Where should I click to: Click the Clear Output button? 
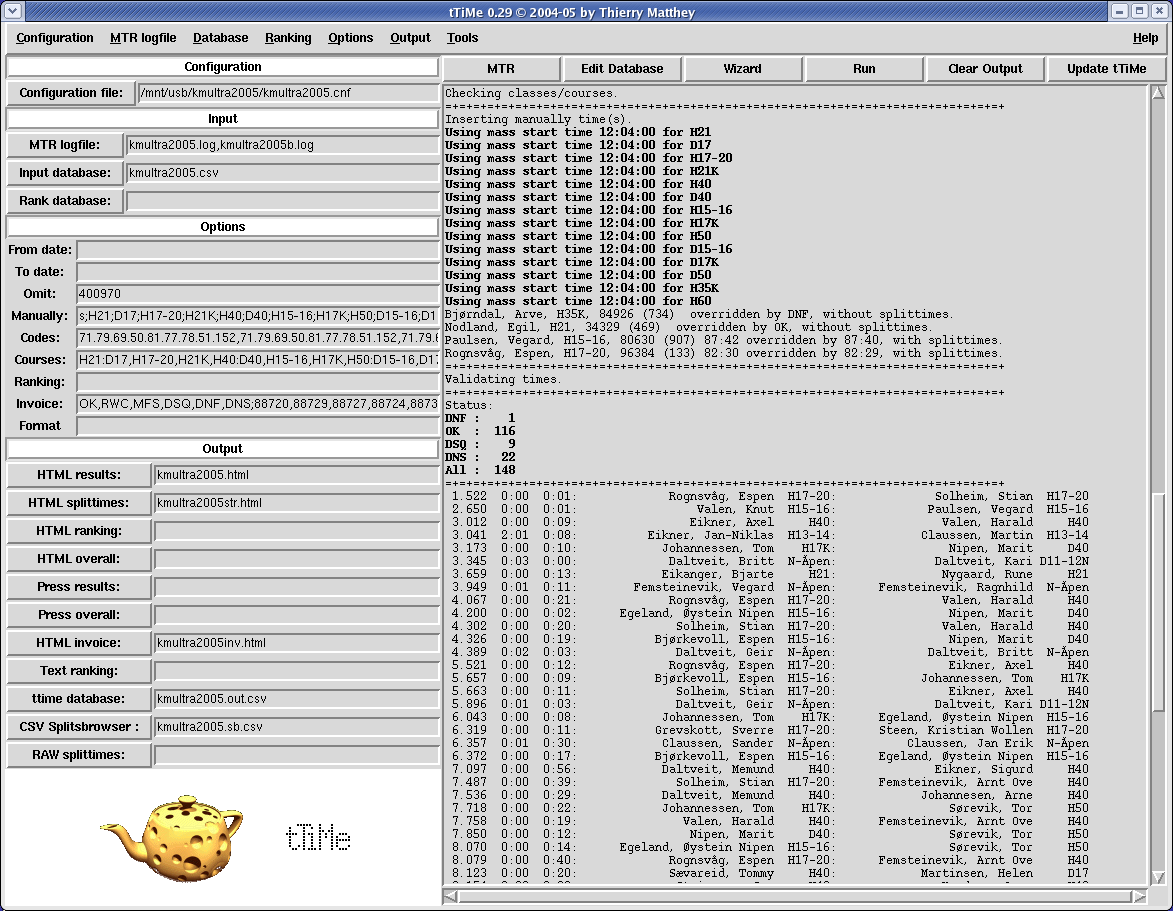click(985, 69)
